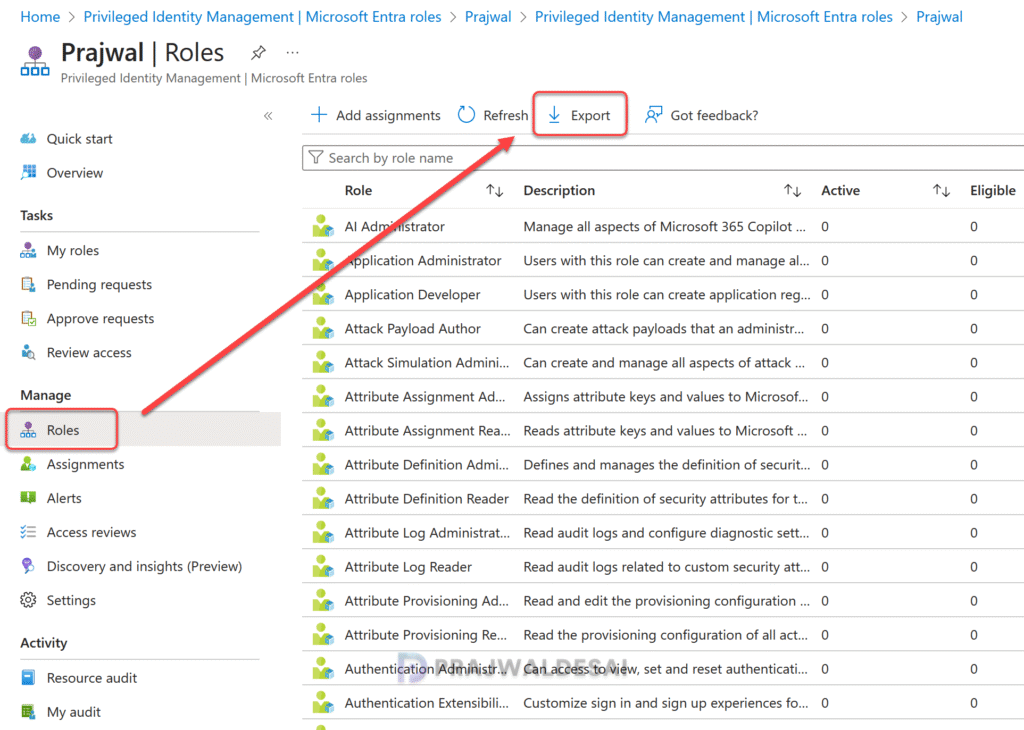The image size is (1024, 730).
Task: Go to Home breadcrumb link
Action: click(40, 16)
